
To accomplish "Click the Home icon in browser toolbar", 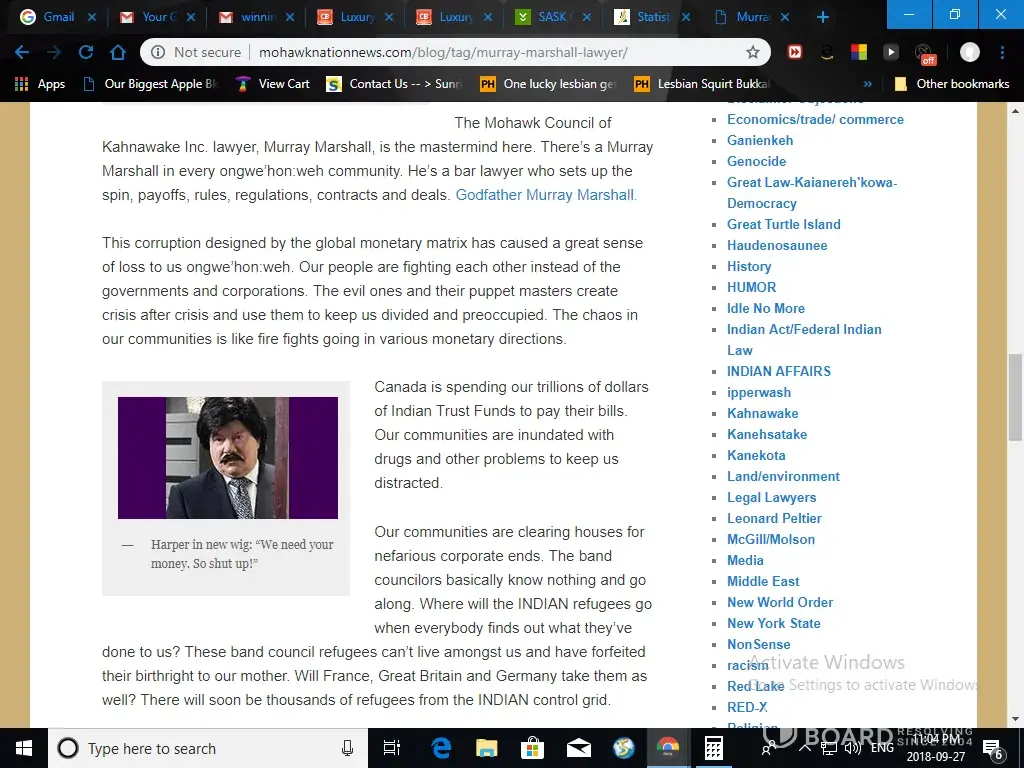I will (x=118, y=52).
